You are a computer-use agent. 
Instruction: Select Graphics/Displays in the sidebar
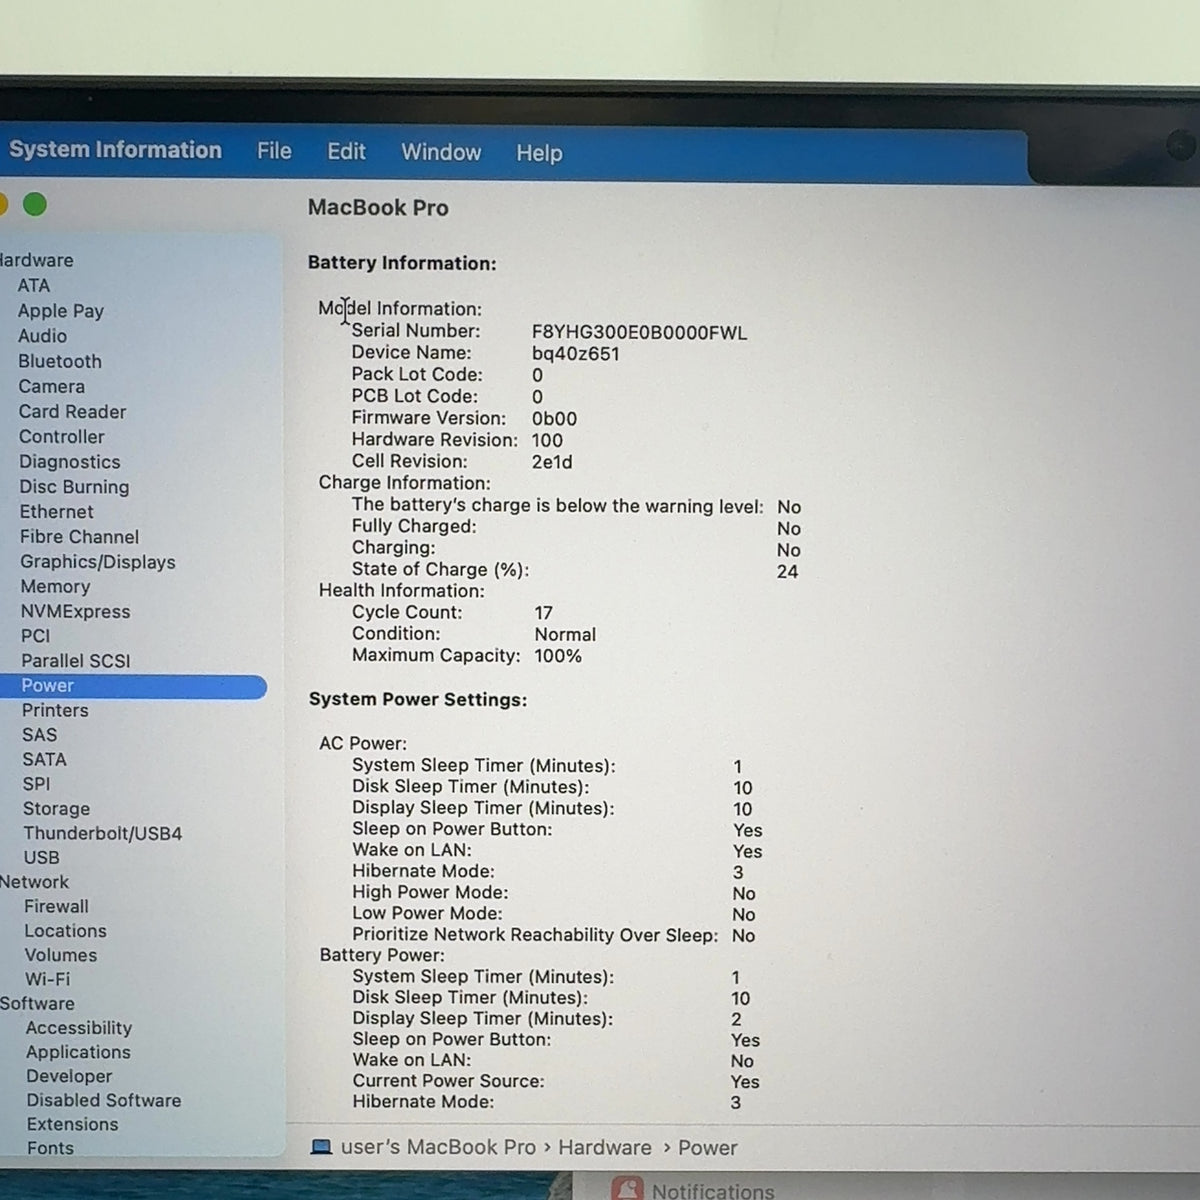(x=98, y=561)
